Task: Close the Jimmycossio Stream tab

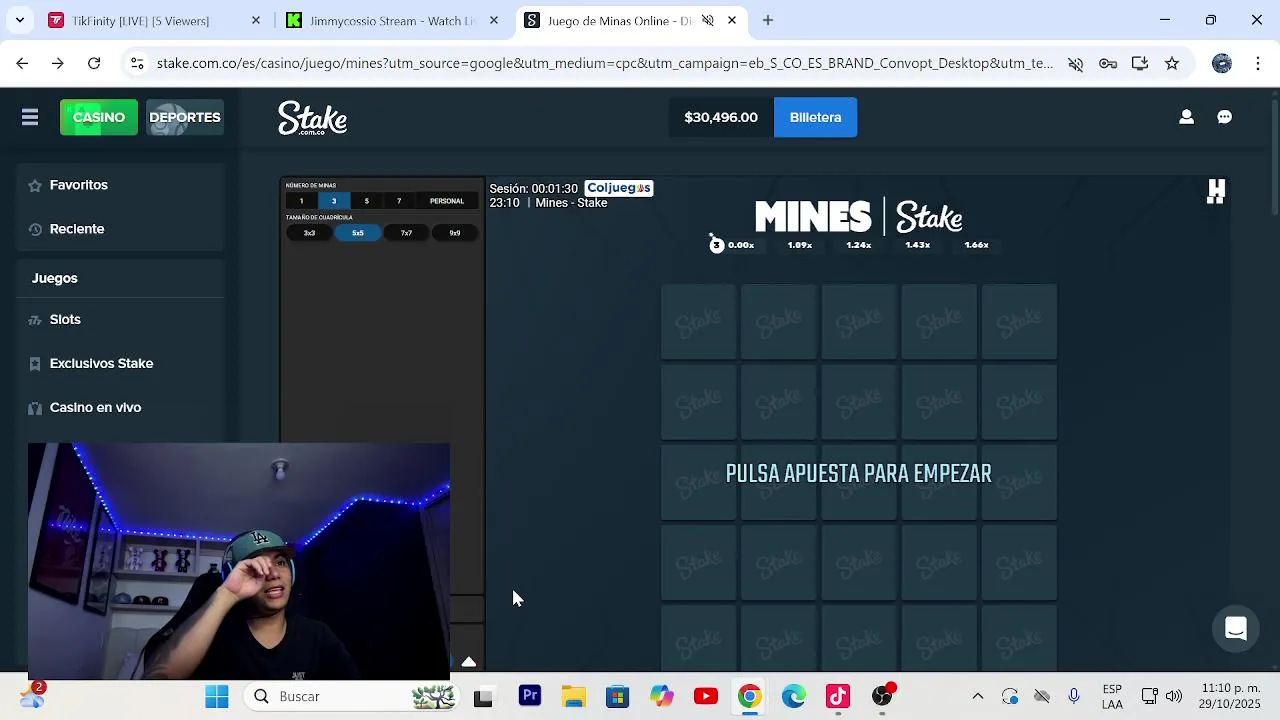Action: pos(494,20)
